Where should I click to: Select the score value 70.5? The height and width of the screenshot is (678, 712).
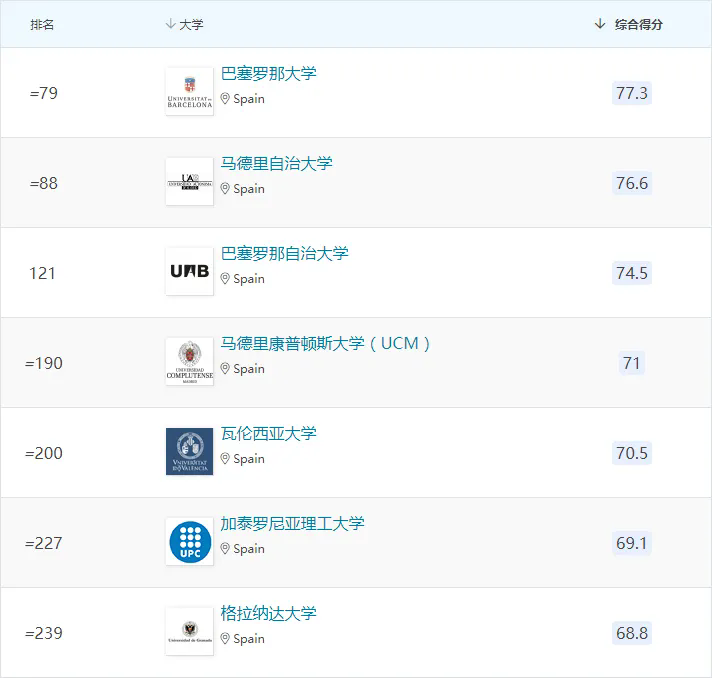coord(632,453)
